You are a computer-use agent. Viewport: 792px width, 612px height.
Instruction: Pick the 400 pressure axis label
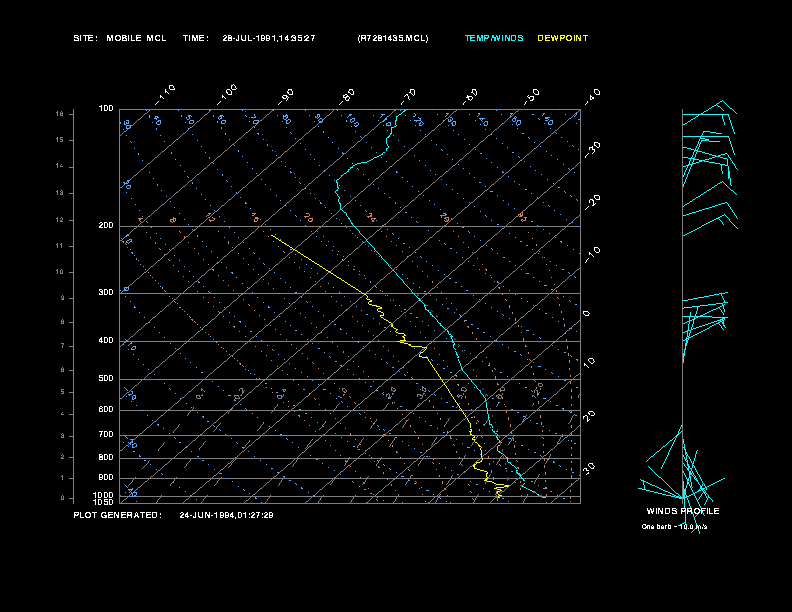coord(106,341)
